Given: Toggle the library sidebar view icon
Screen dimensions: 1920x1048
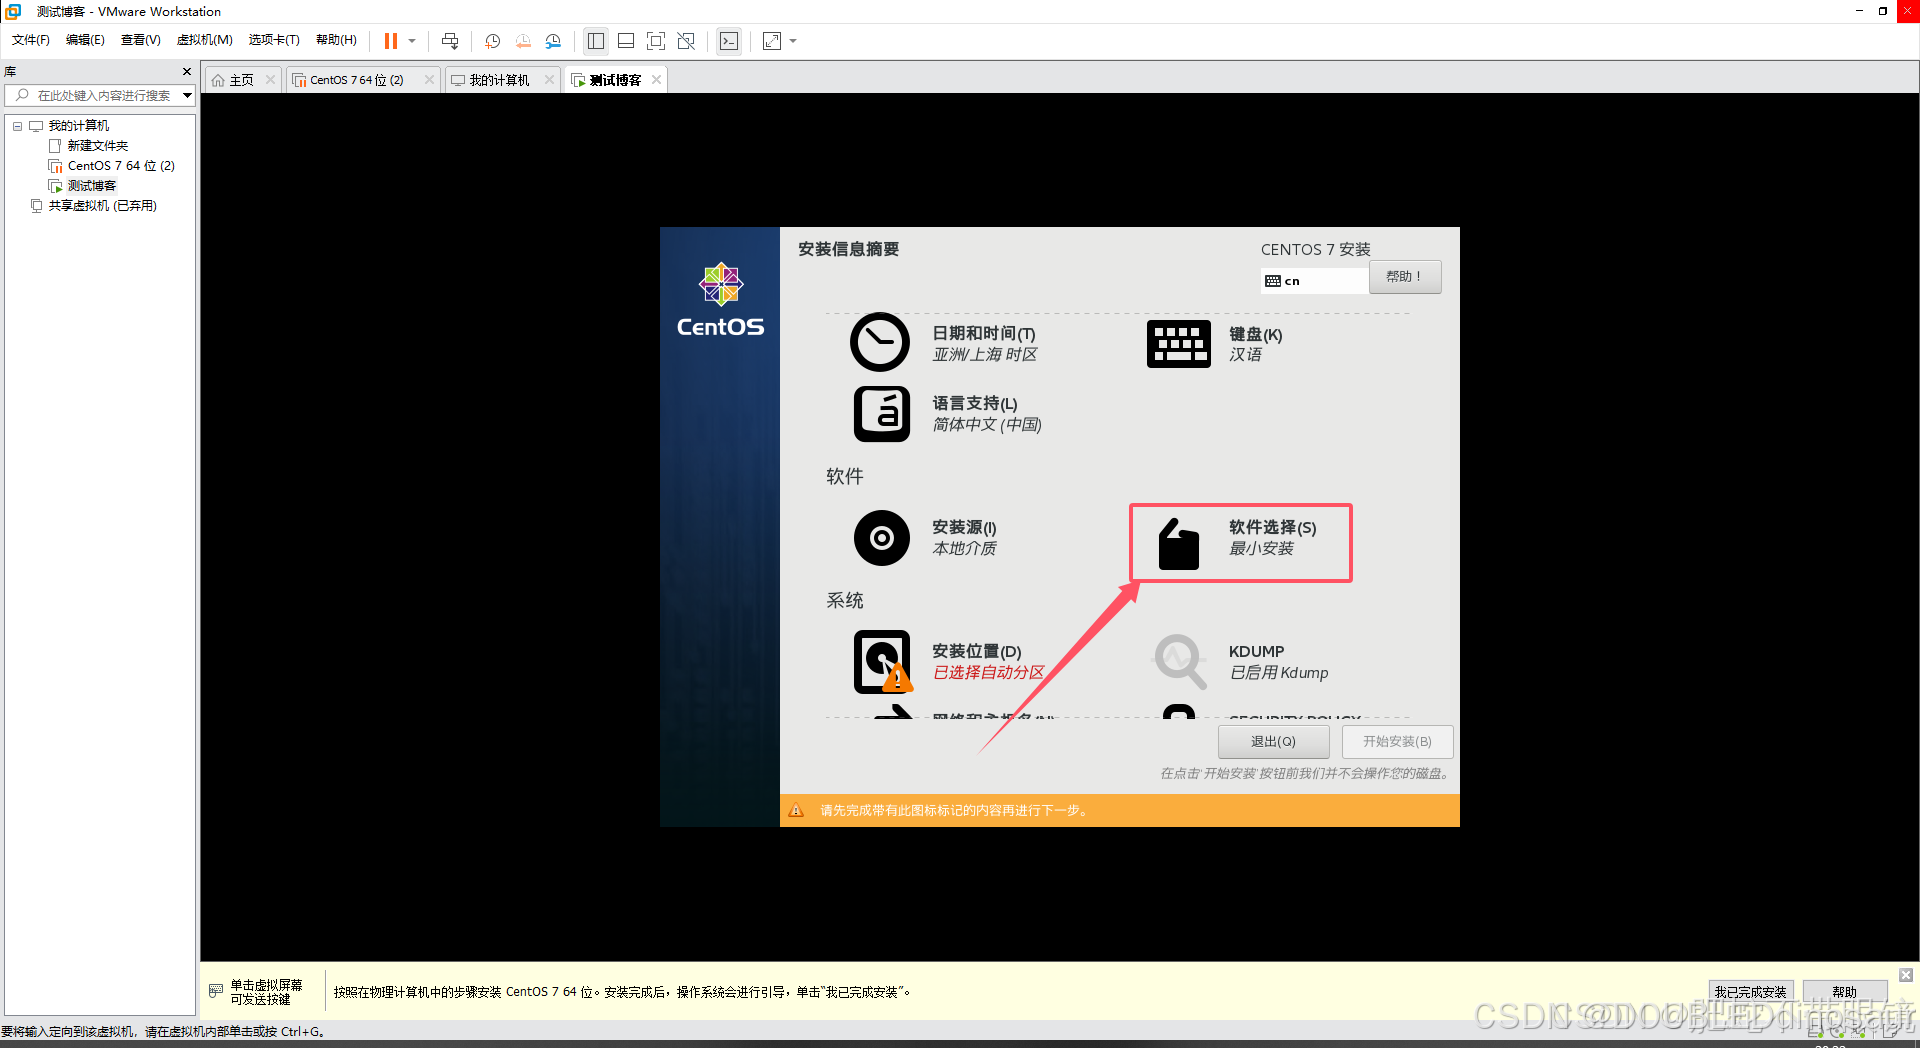Looking at the screenshot, I should 596,41.
